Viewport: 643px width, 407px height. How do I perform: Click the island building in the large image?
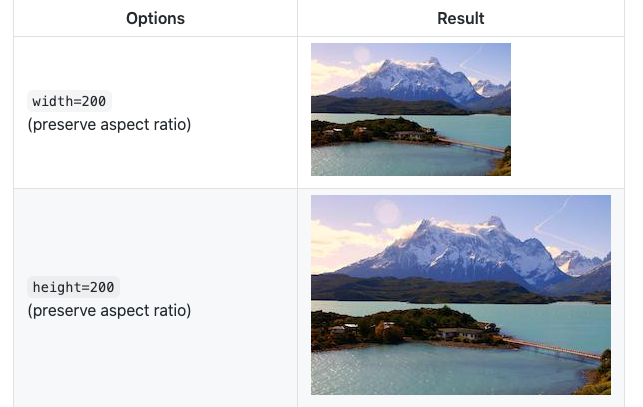pos(458,333)
